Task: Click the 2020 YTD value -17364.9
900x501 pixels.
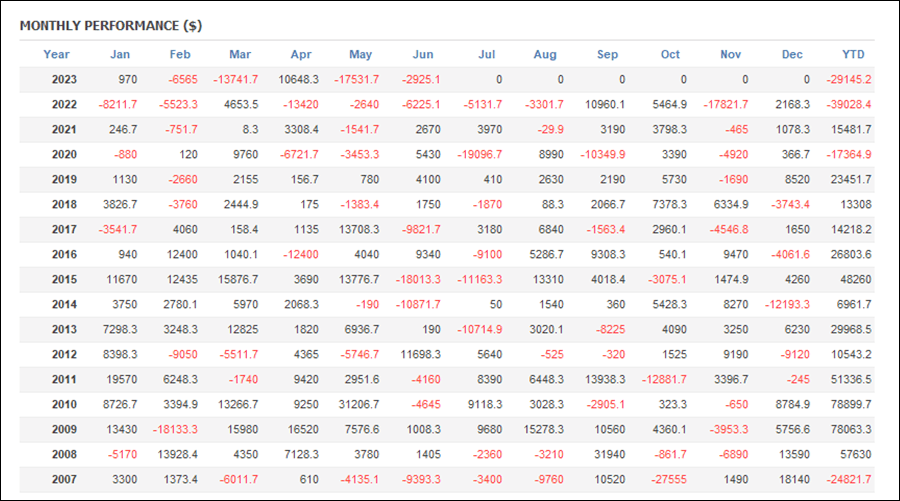Action: [x=848, y=154]
